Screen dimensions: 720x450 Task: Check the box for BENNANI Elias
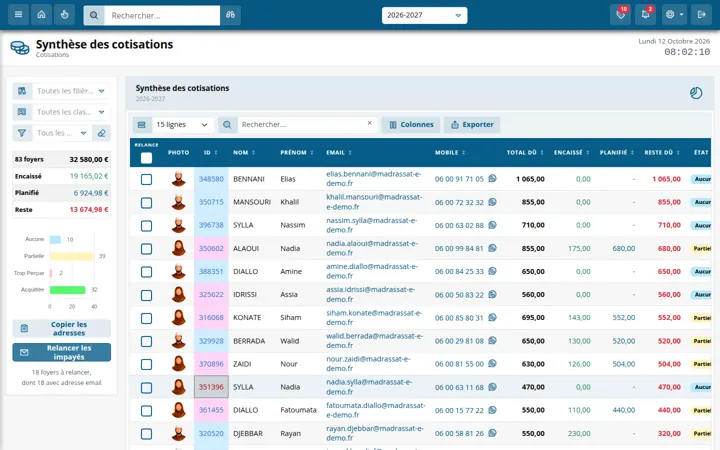[x=146, y=180]
